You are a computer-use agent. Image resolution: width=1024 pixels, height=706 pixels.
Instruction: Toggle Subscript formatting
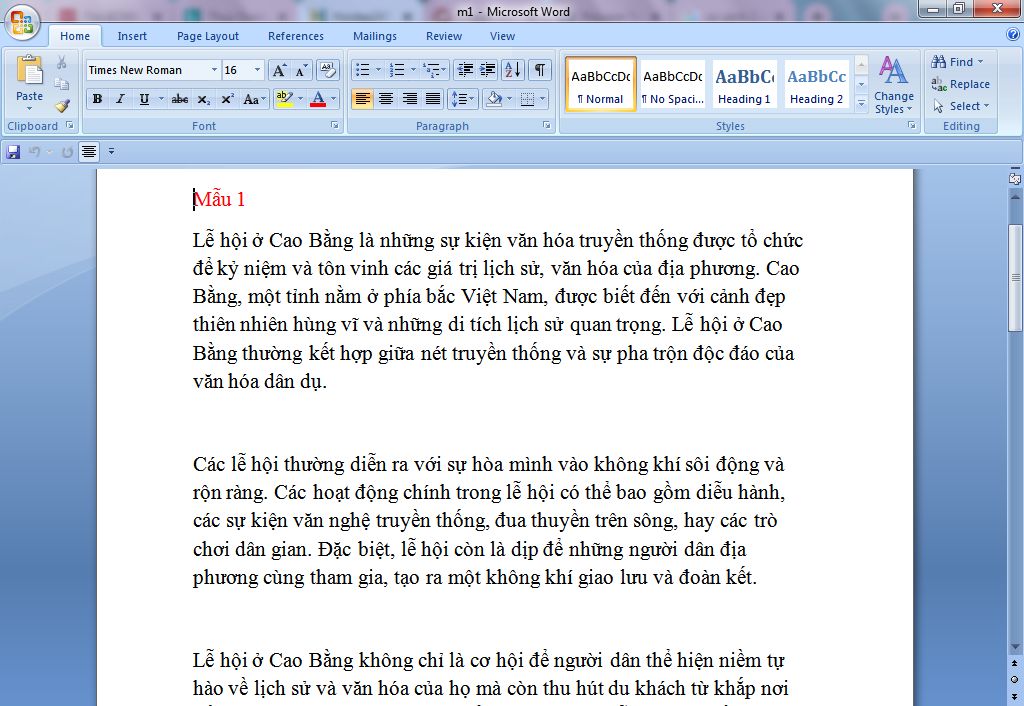pos(204,99)
